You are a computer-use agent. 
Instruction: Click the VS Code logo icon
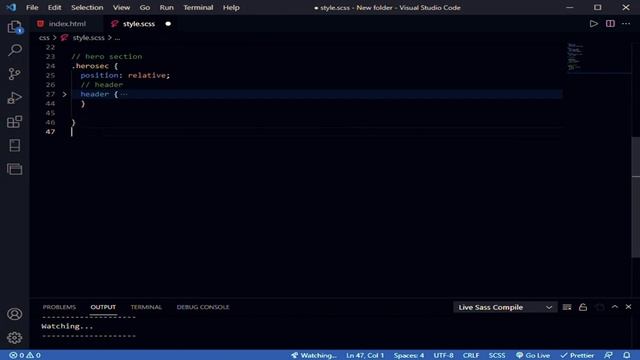[11, 7]
